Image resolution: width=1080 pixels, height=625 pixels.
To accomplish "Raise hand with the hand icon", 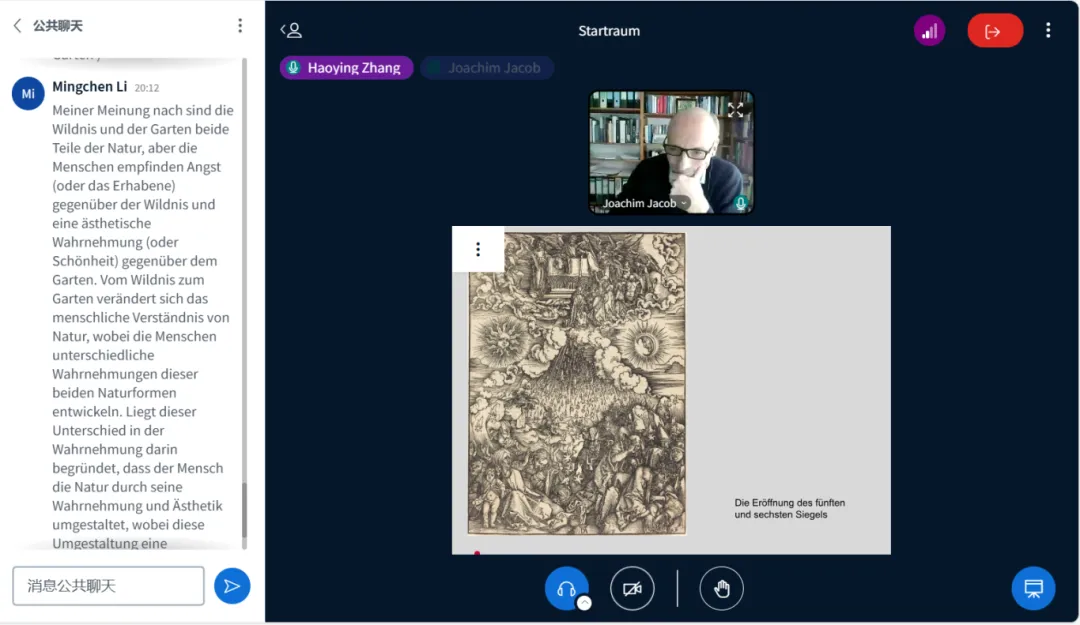I will (x=721, y=588).
